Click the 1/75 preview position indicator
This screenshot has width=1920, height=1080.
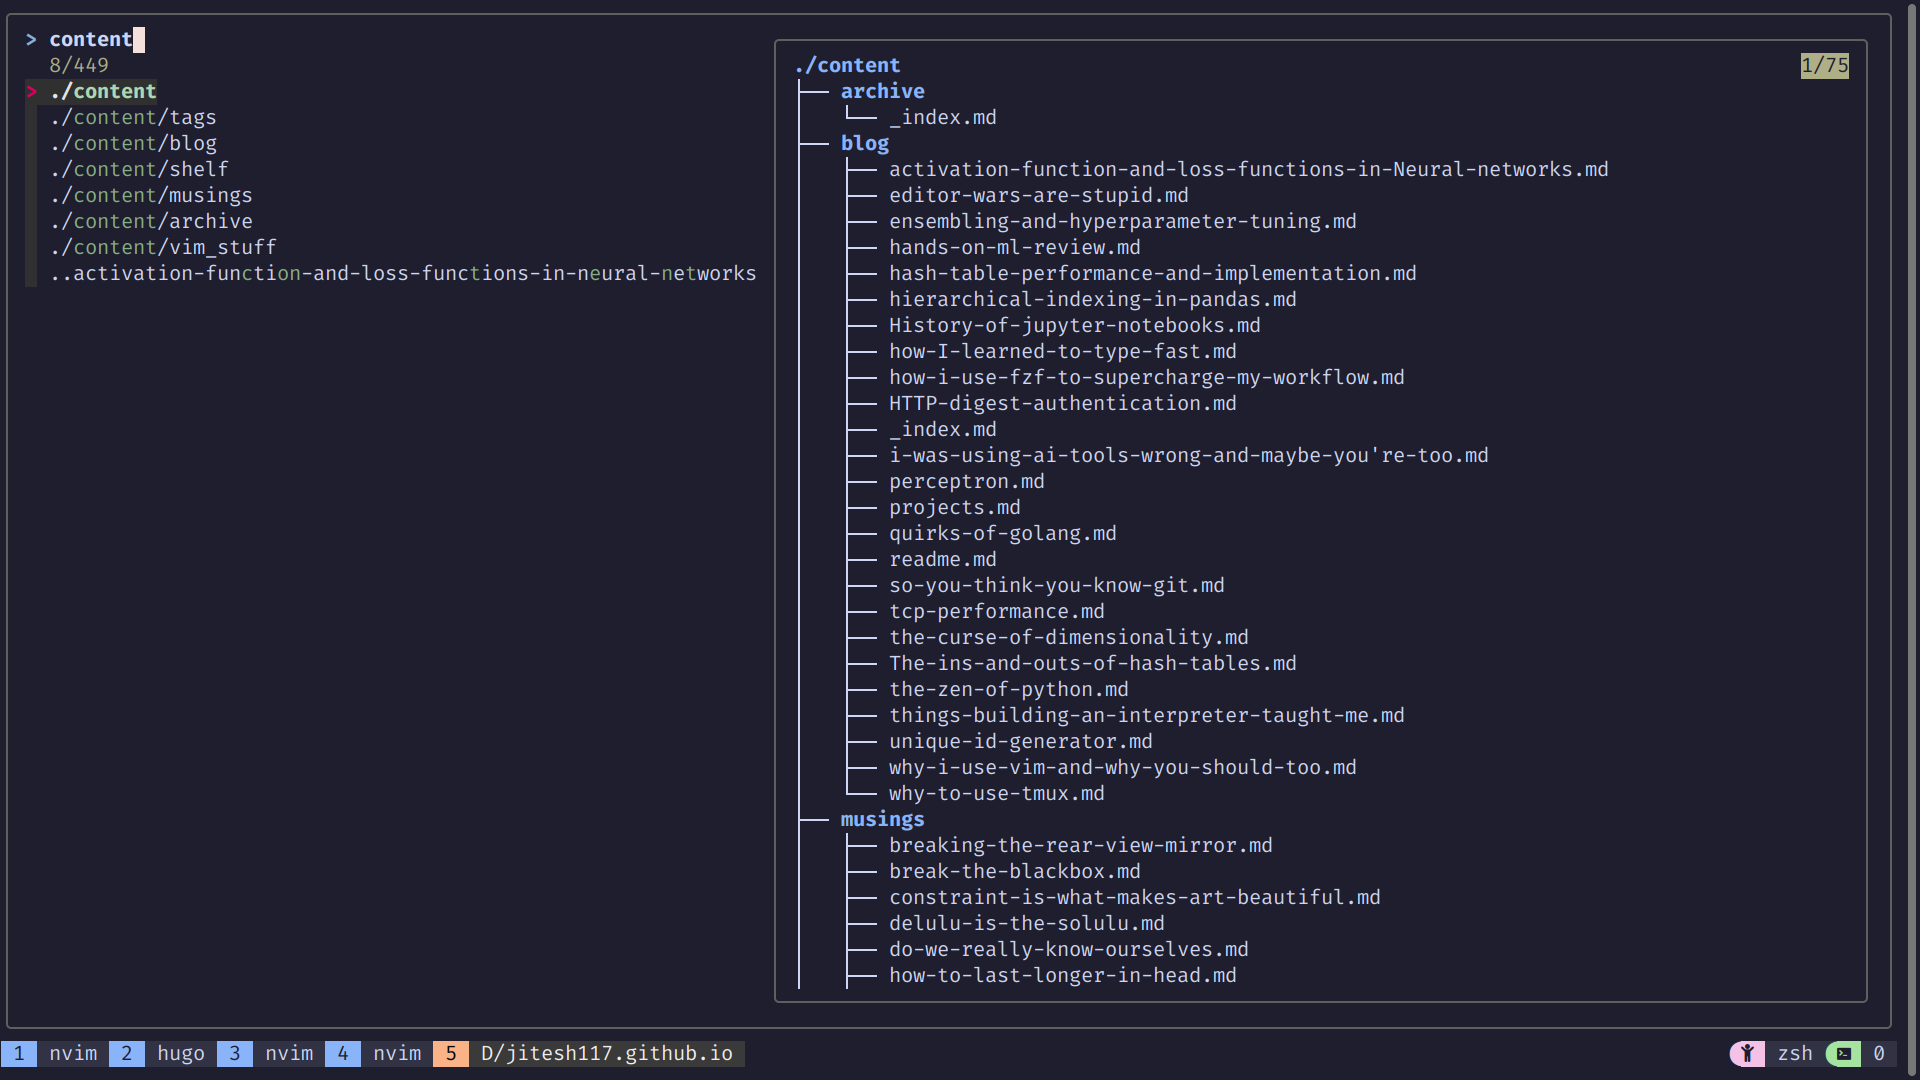pos(1824,66)
